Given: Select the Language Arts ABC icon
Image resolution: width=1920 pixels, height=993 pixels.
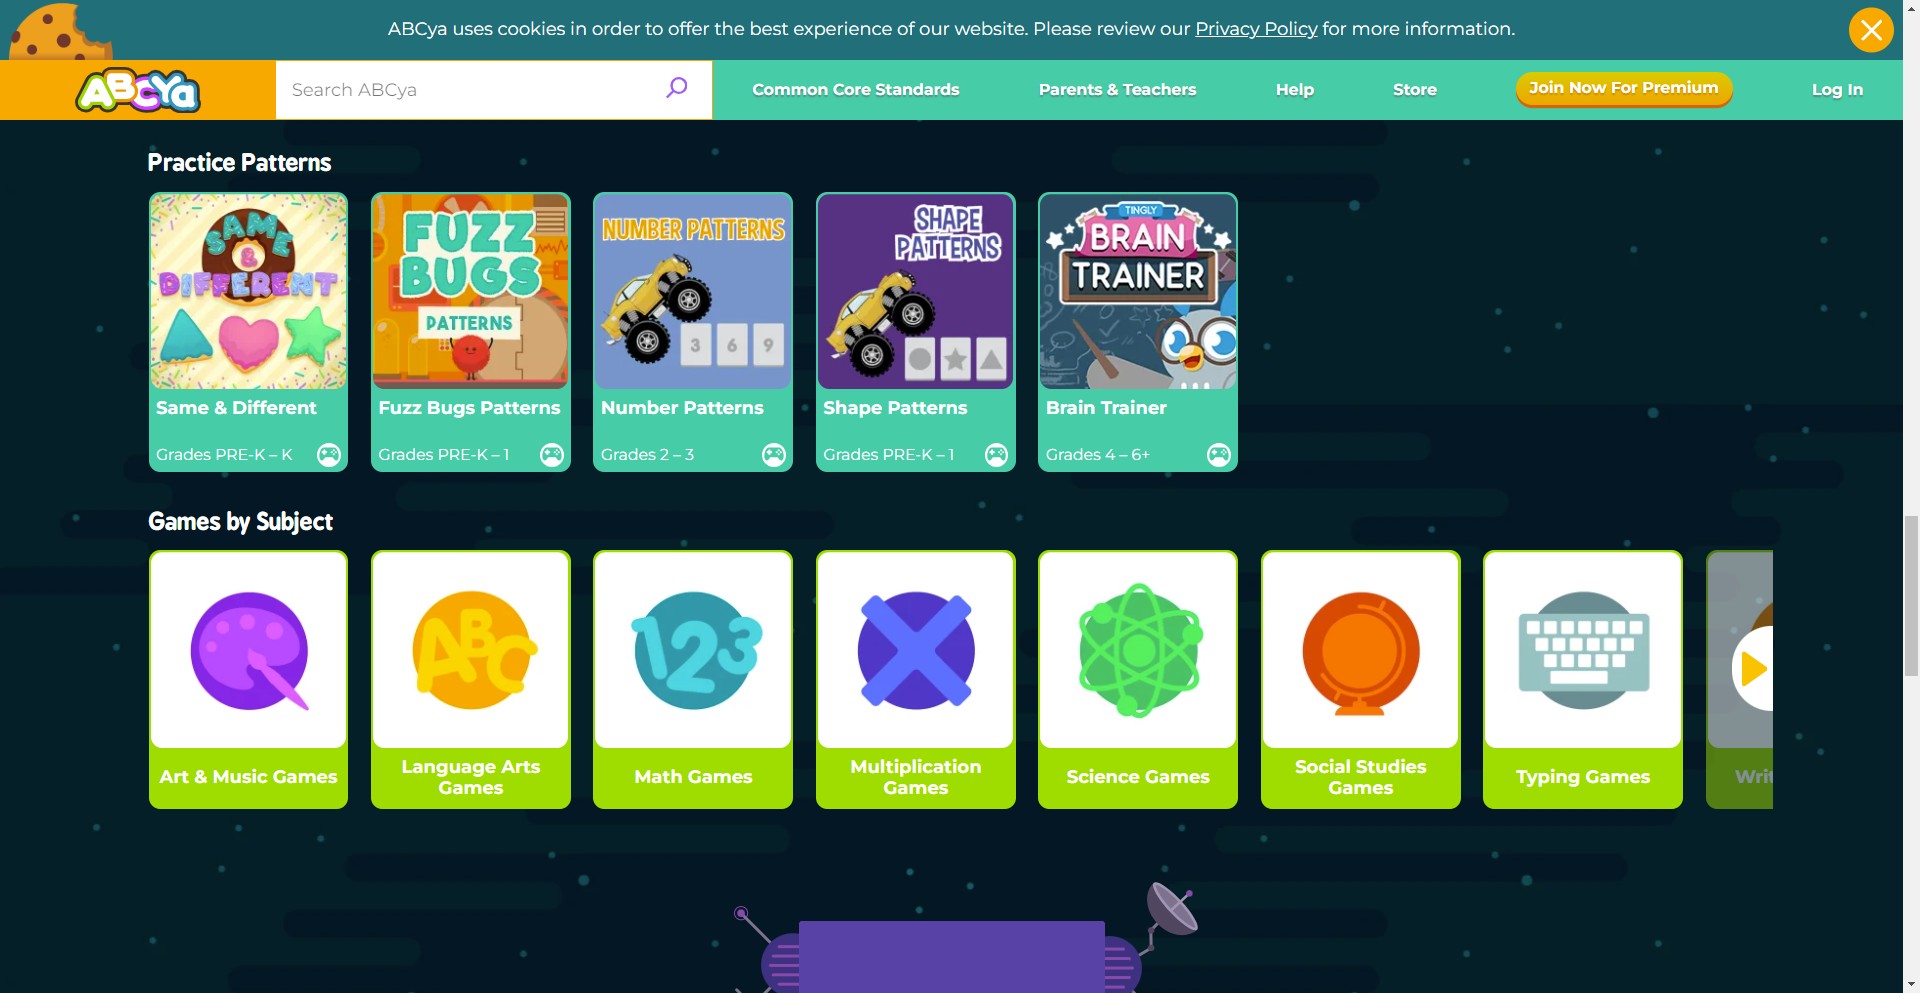Looking at the screenshot, I should click(x=471, y=651).
